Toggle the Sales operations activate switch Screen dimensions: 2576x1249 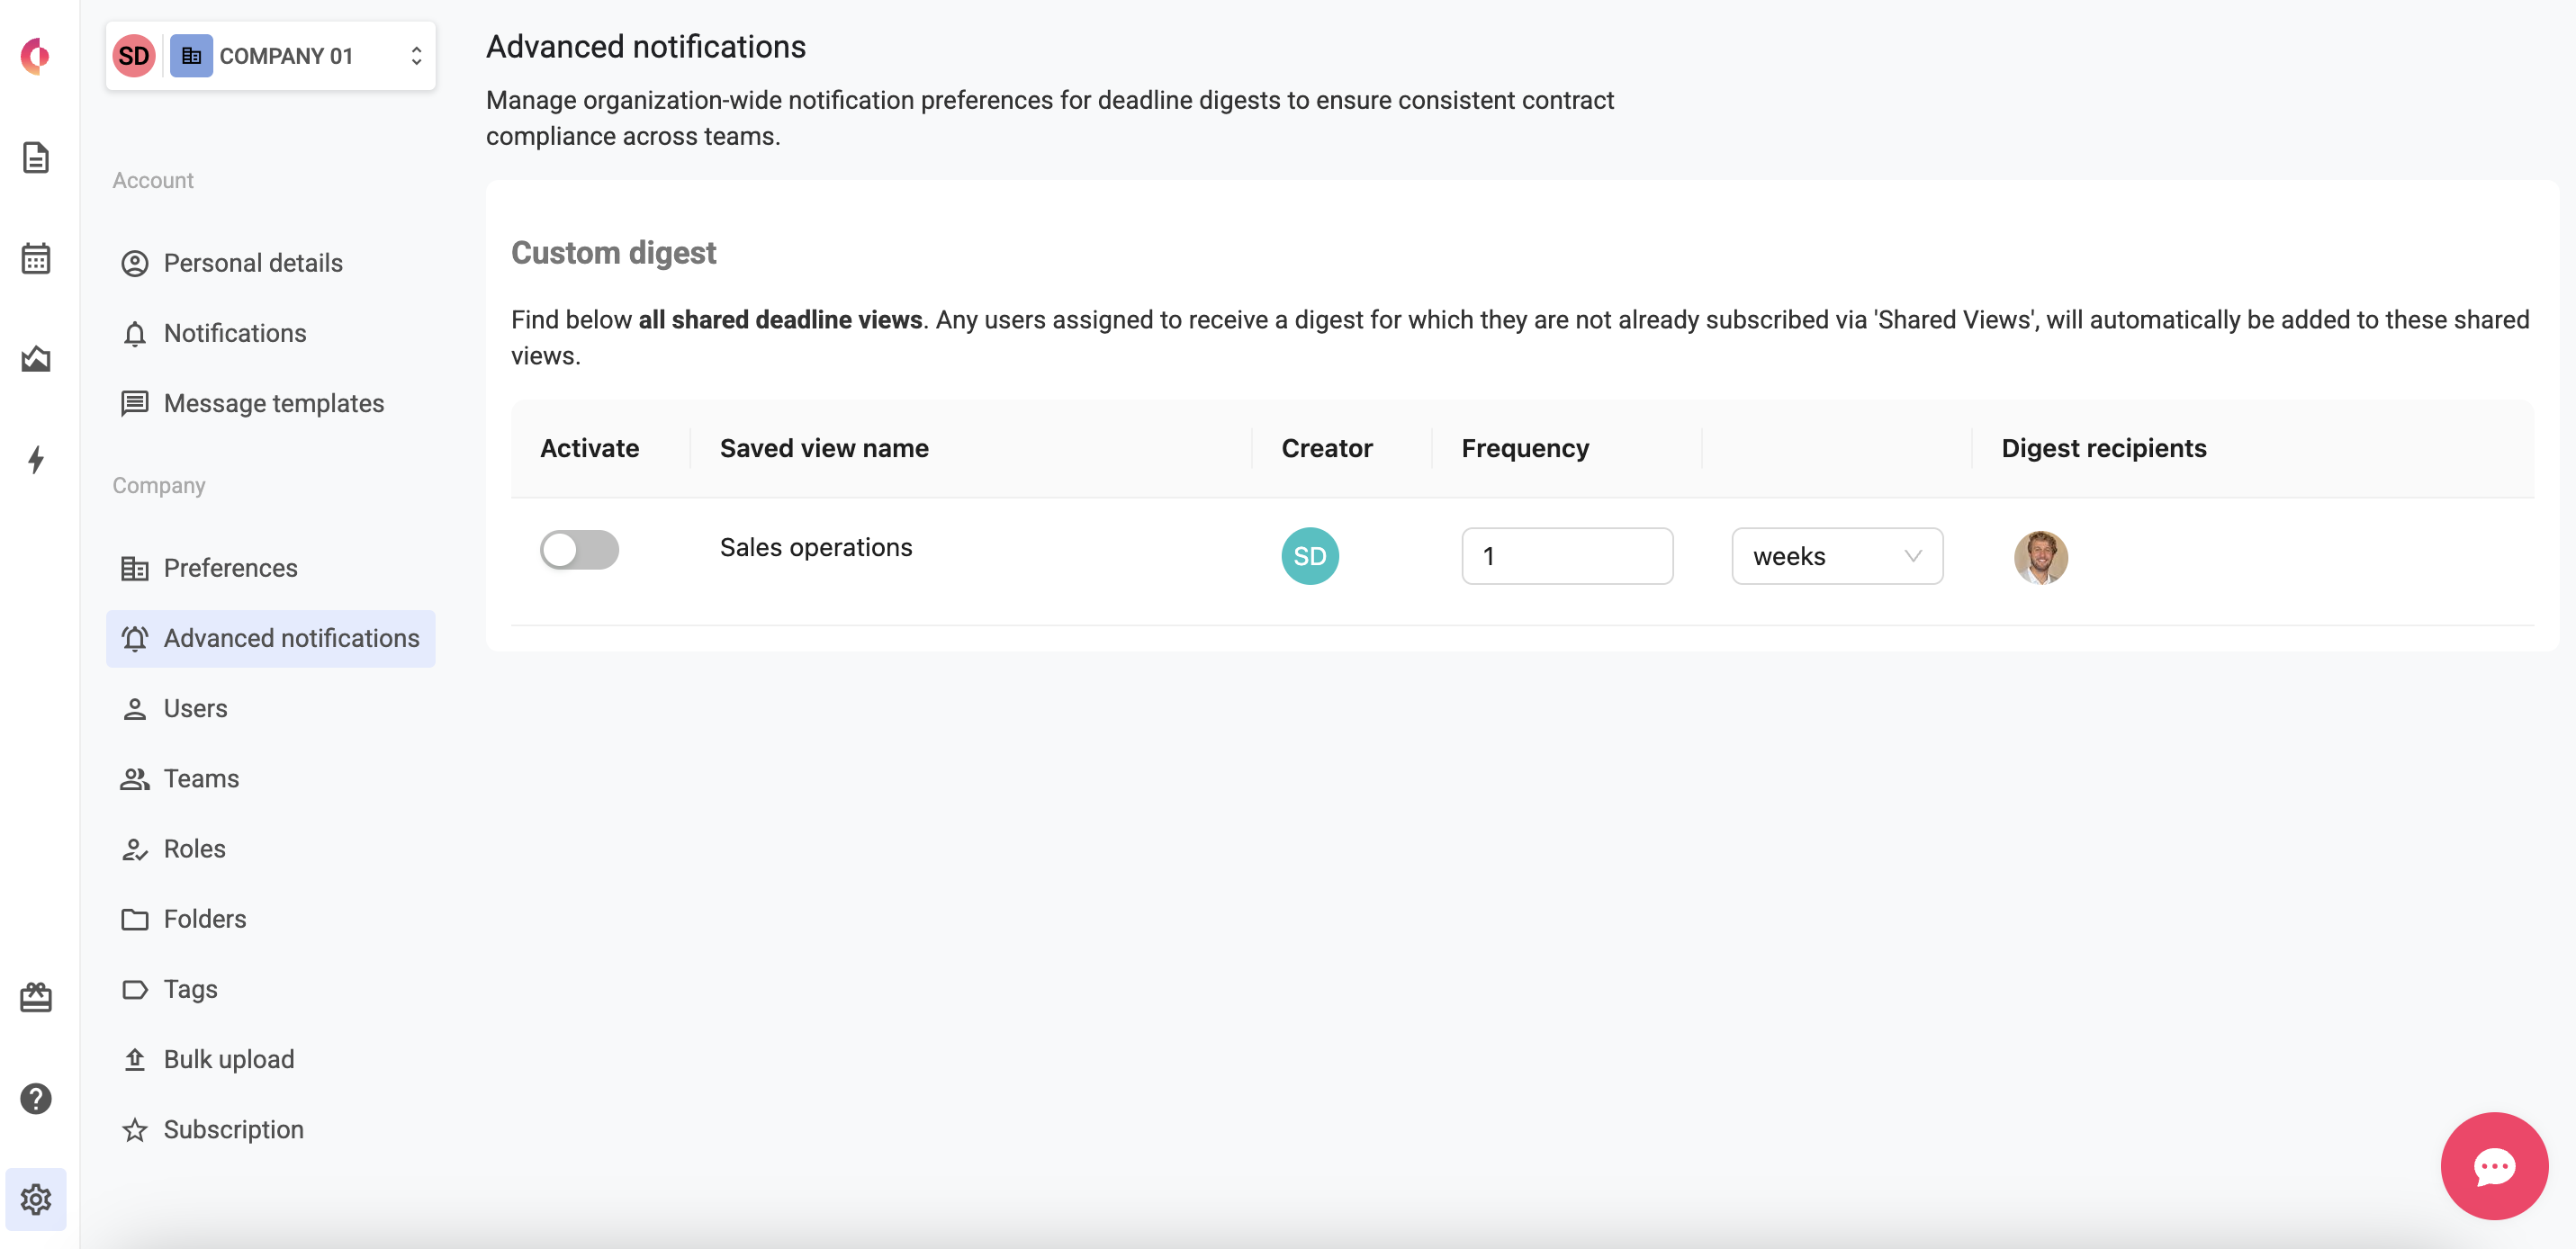coord(579,549)
